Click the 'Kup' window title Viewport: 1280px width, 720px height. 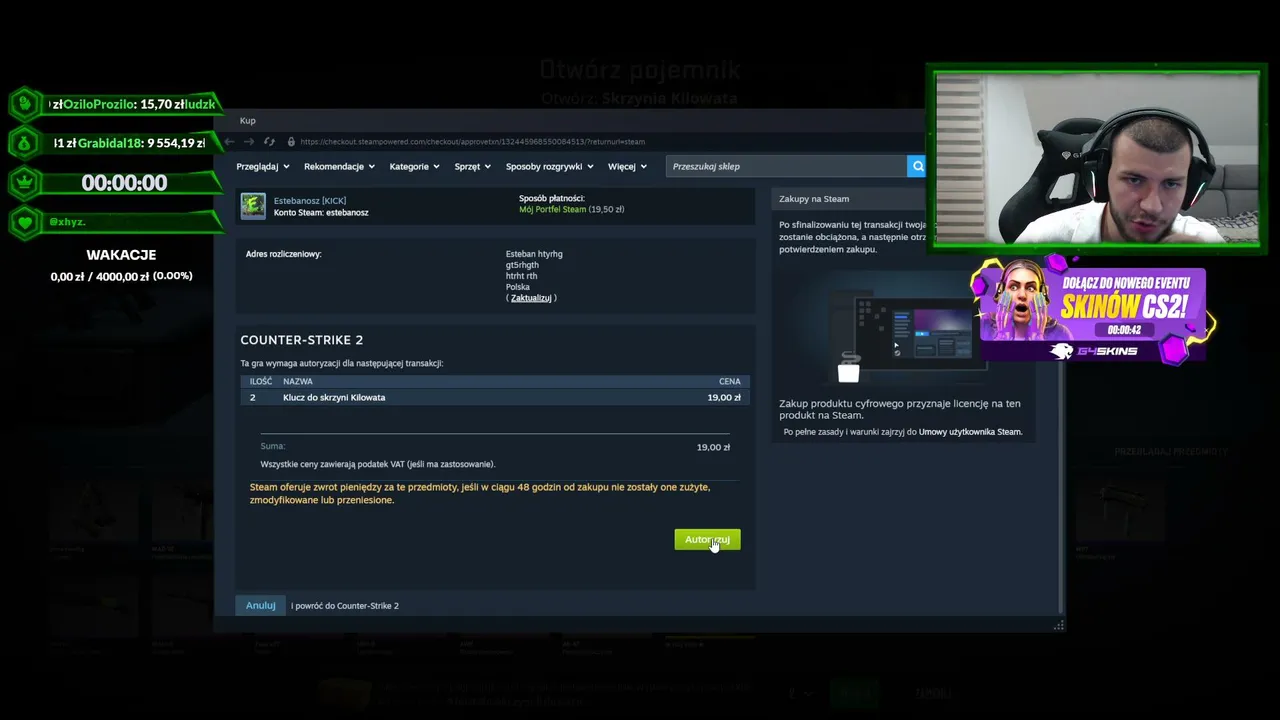(247, 121)
